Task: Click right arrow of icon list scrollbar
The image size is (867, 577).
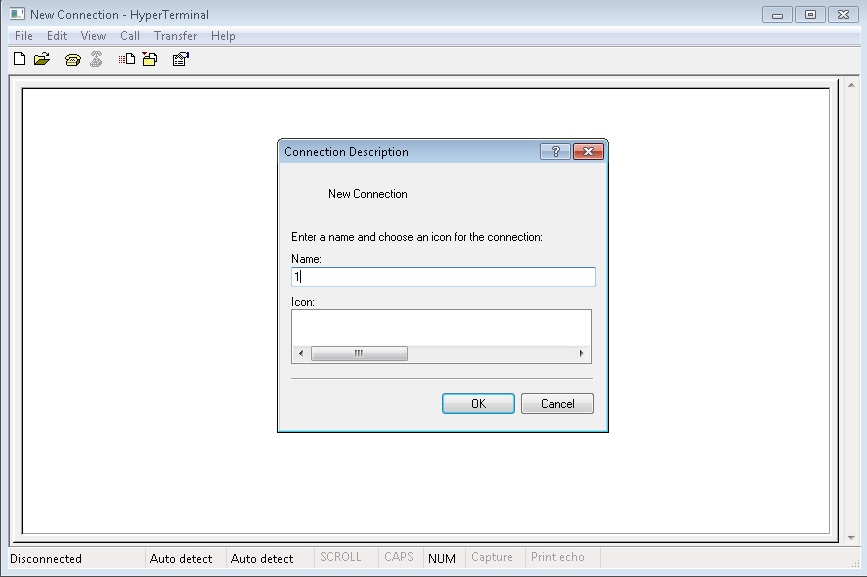Action: pos(583,353)
